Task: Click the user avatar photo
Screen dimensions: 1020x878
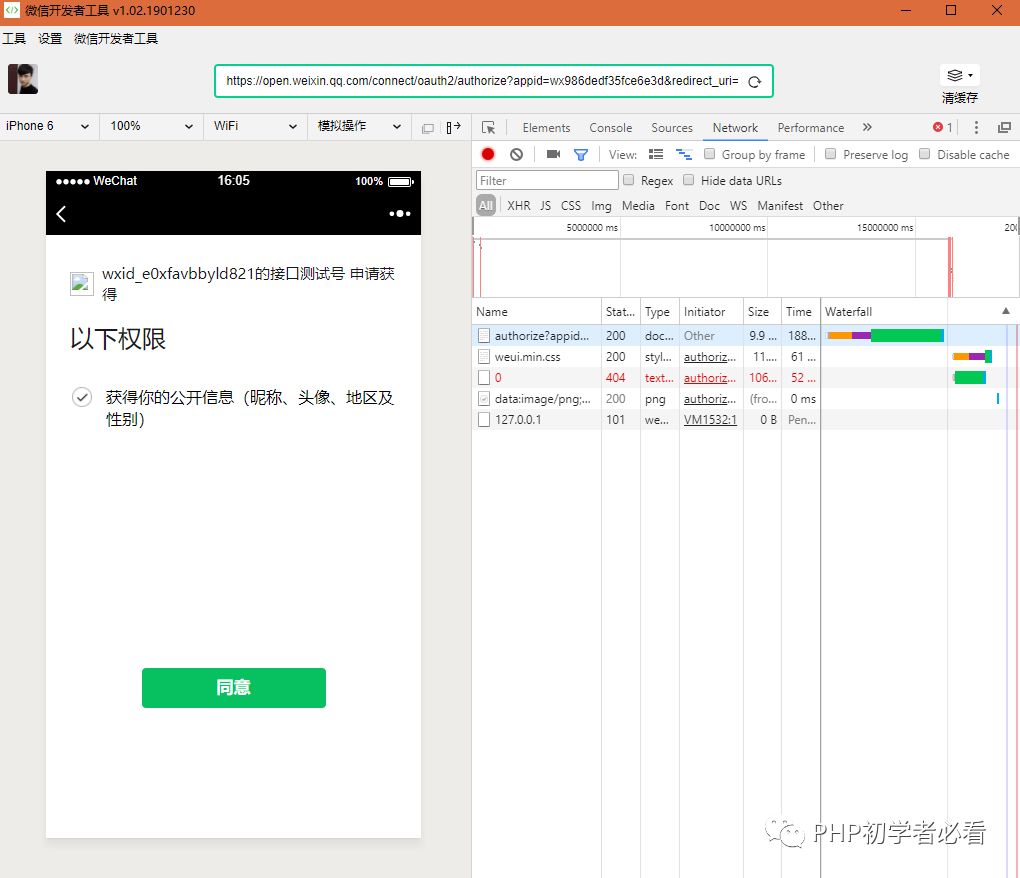Action: 23,79
